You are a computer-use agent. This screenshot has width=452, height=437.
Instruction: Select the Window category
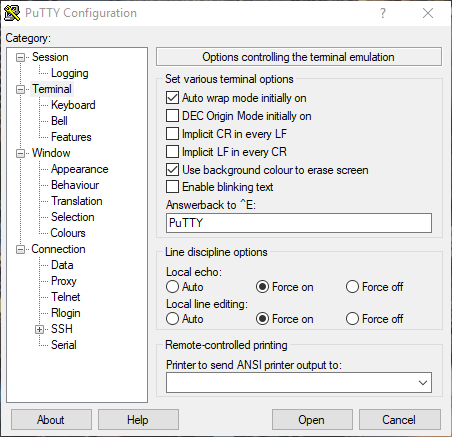point(51,153)
